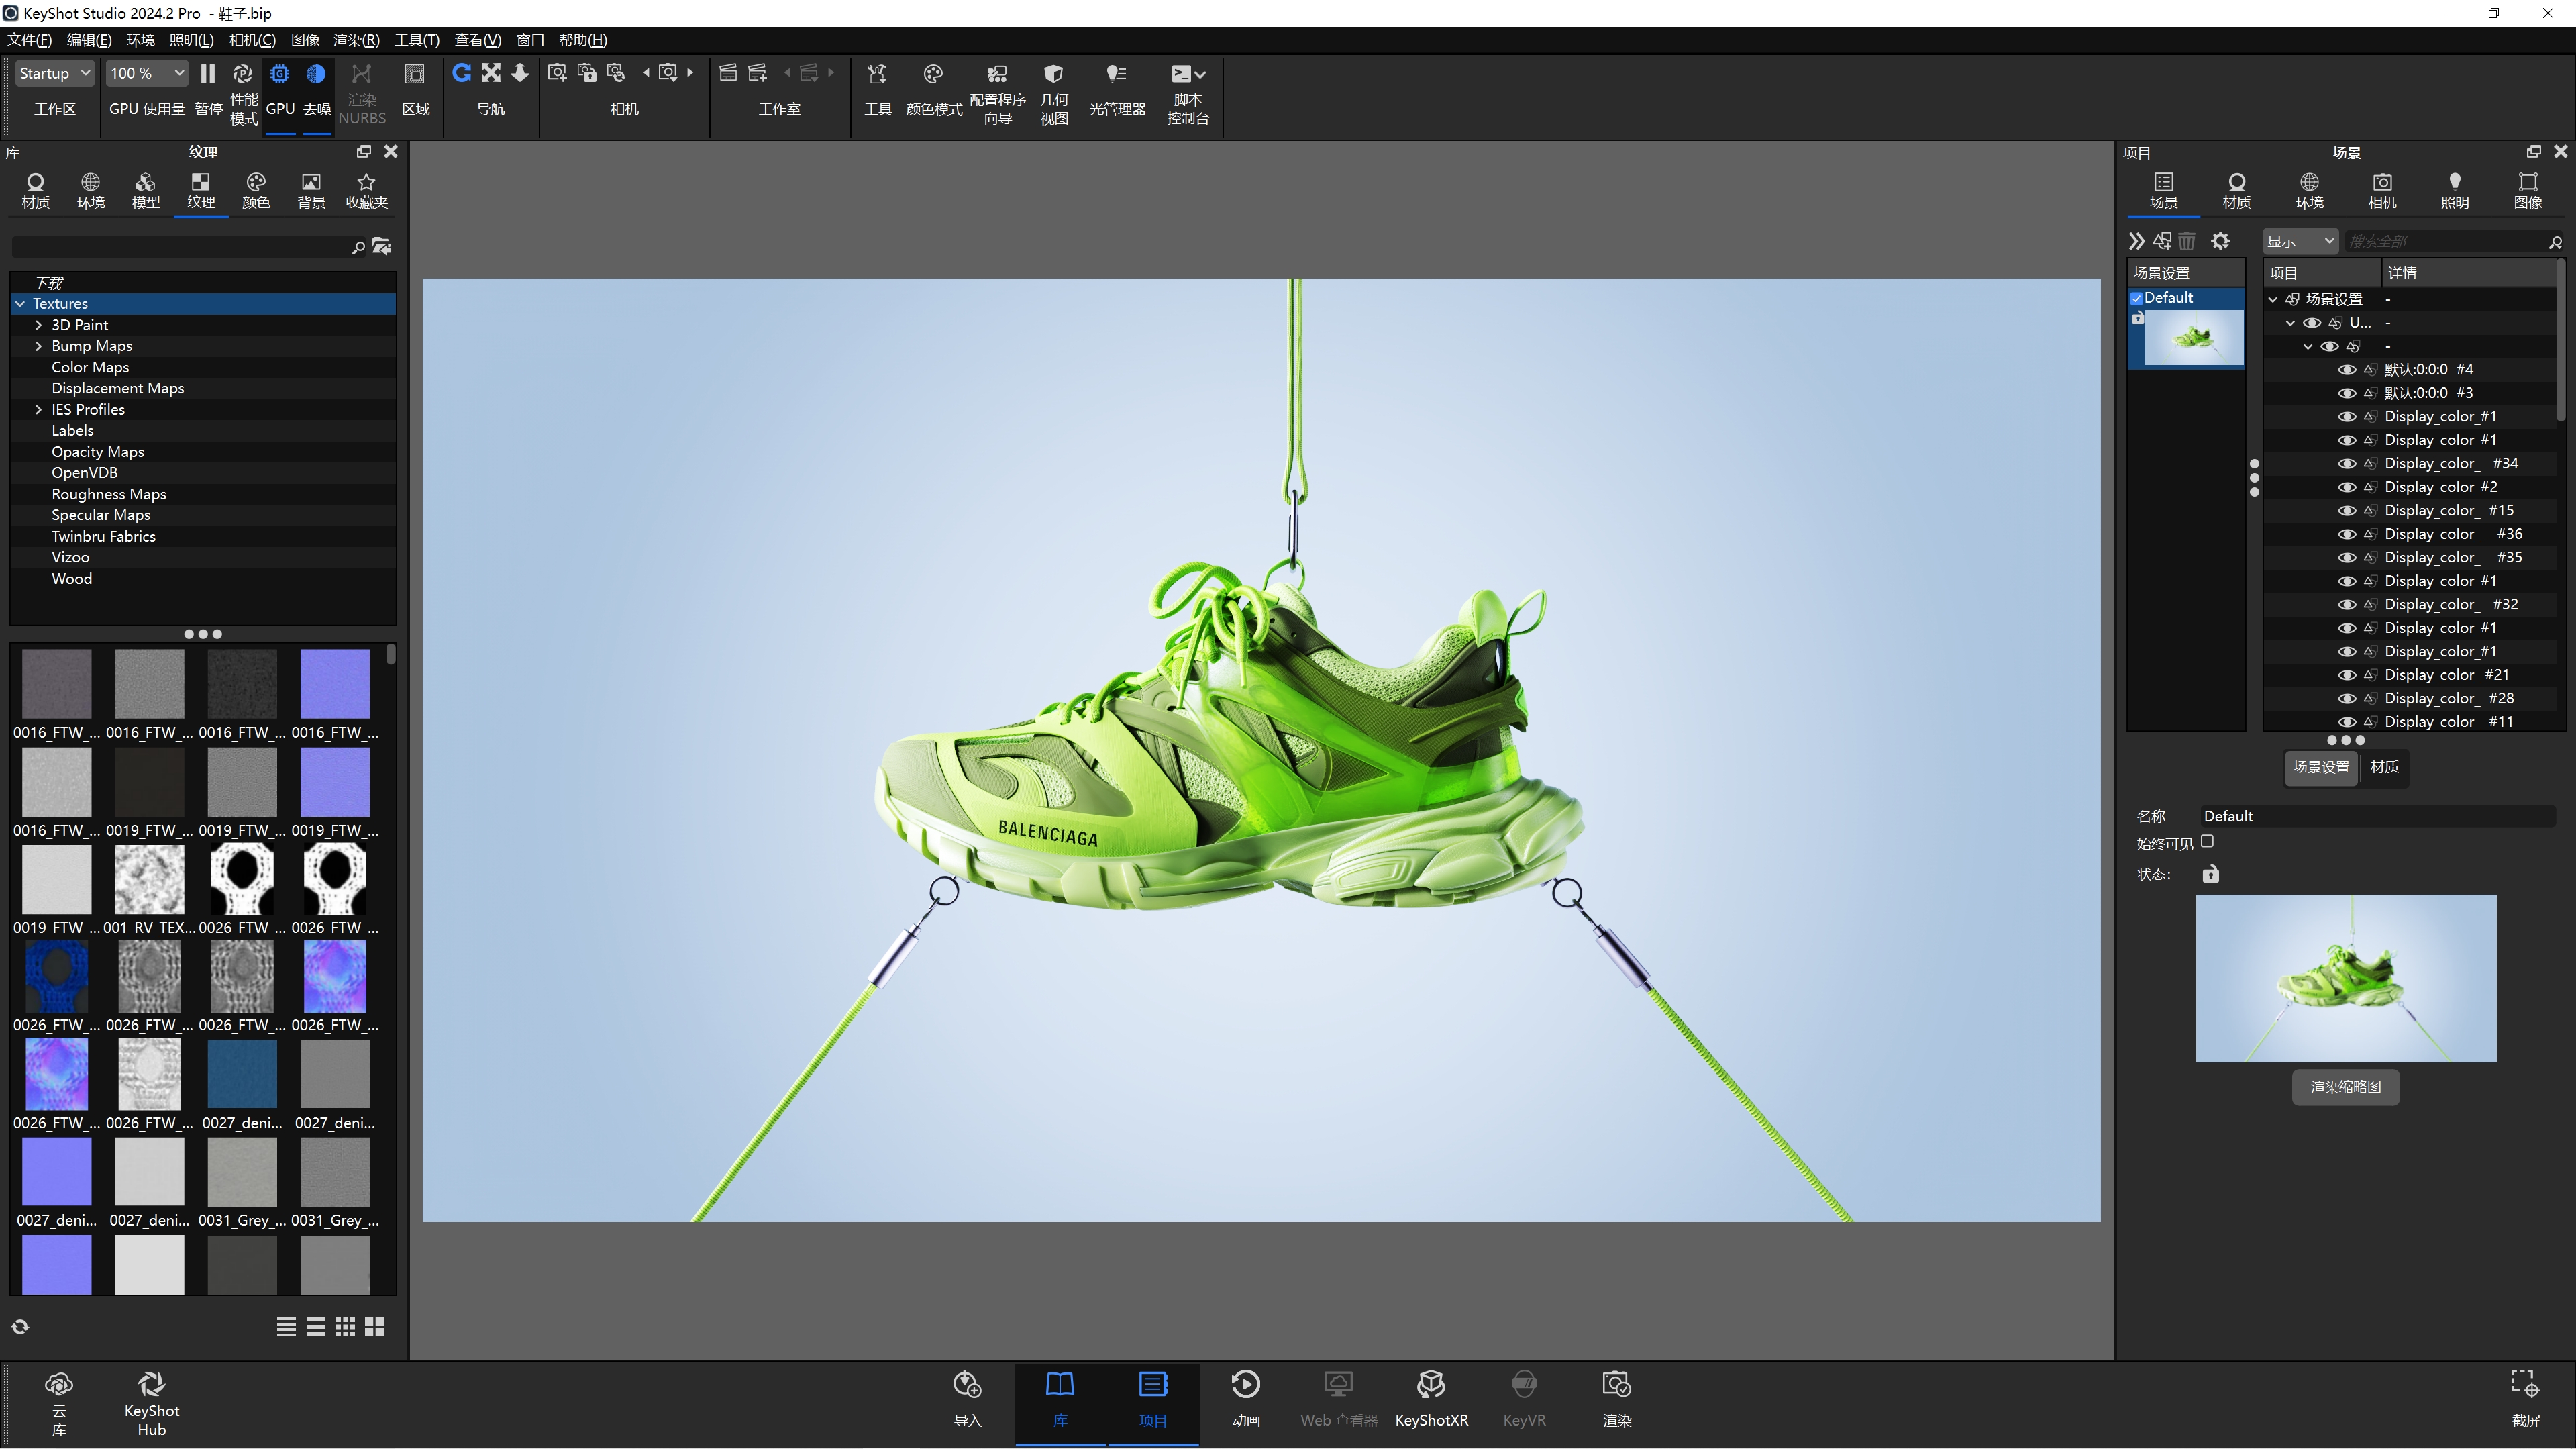Click 导入 import button
This screenshot has width=2576, height=1449.
coord(967,1399)
